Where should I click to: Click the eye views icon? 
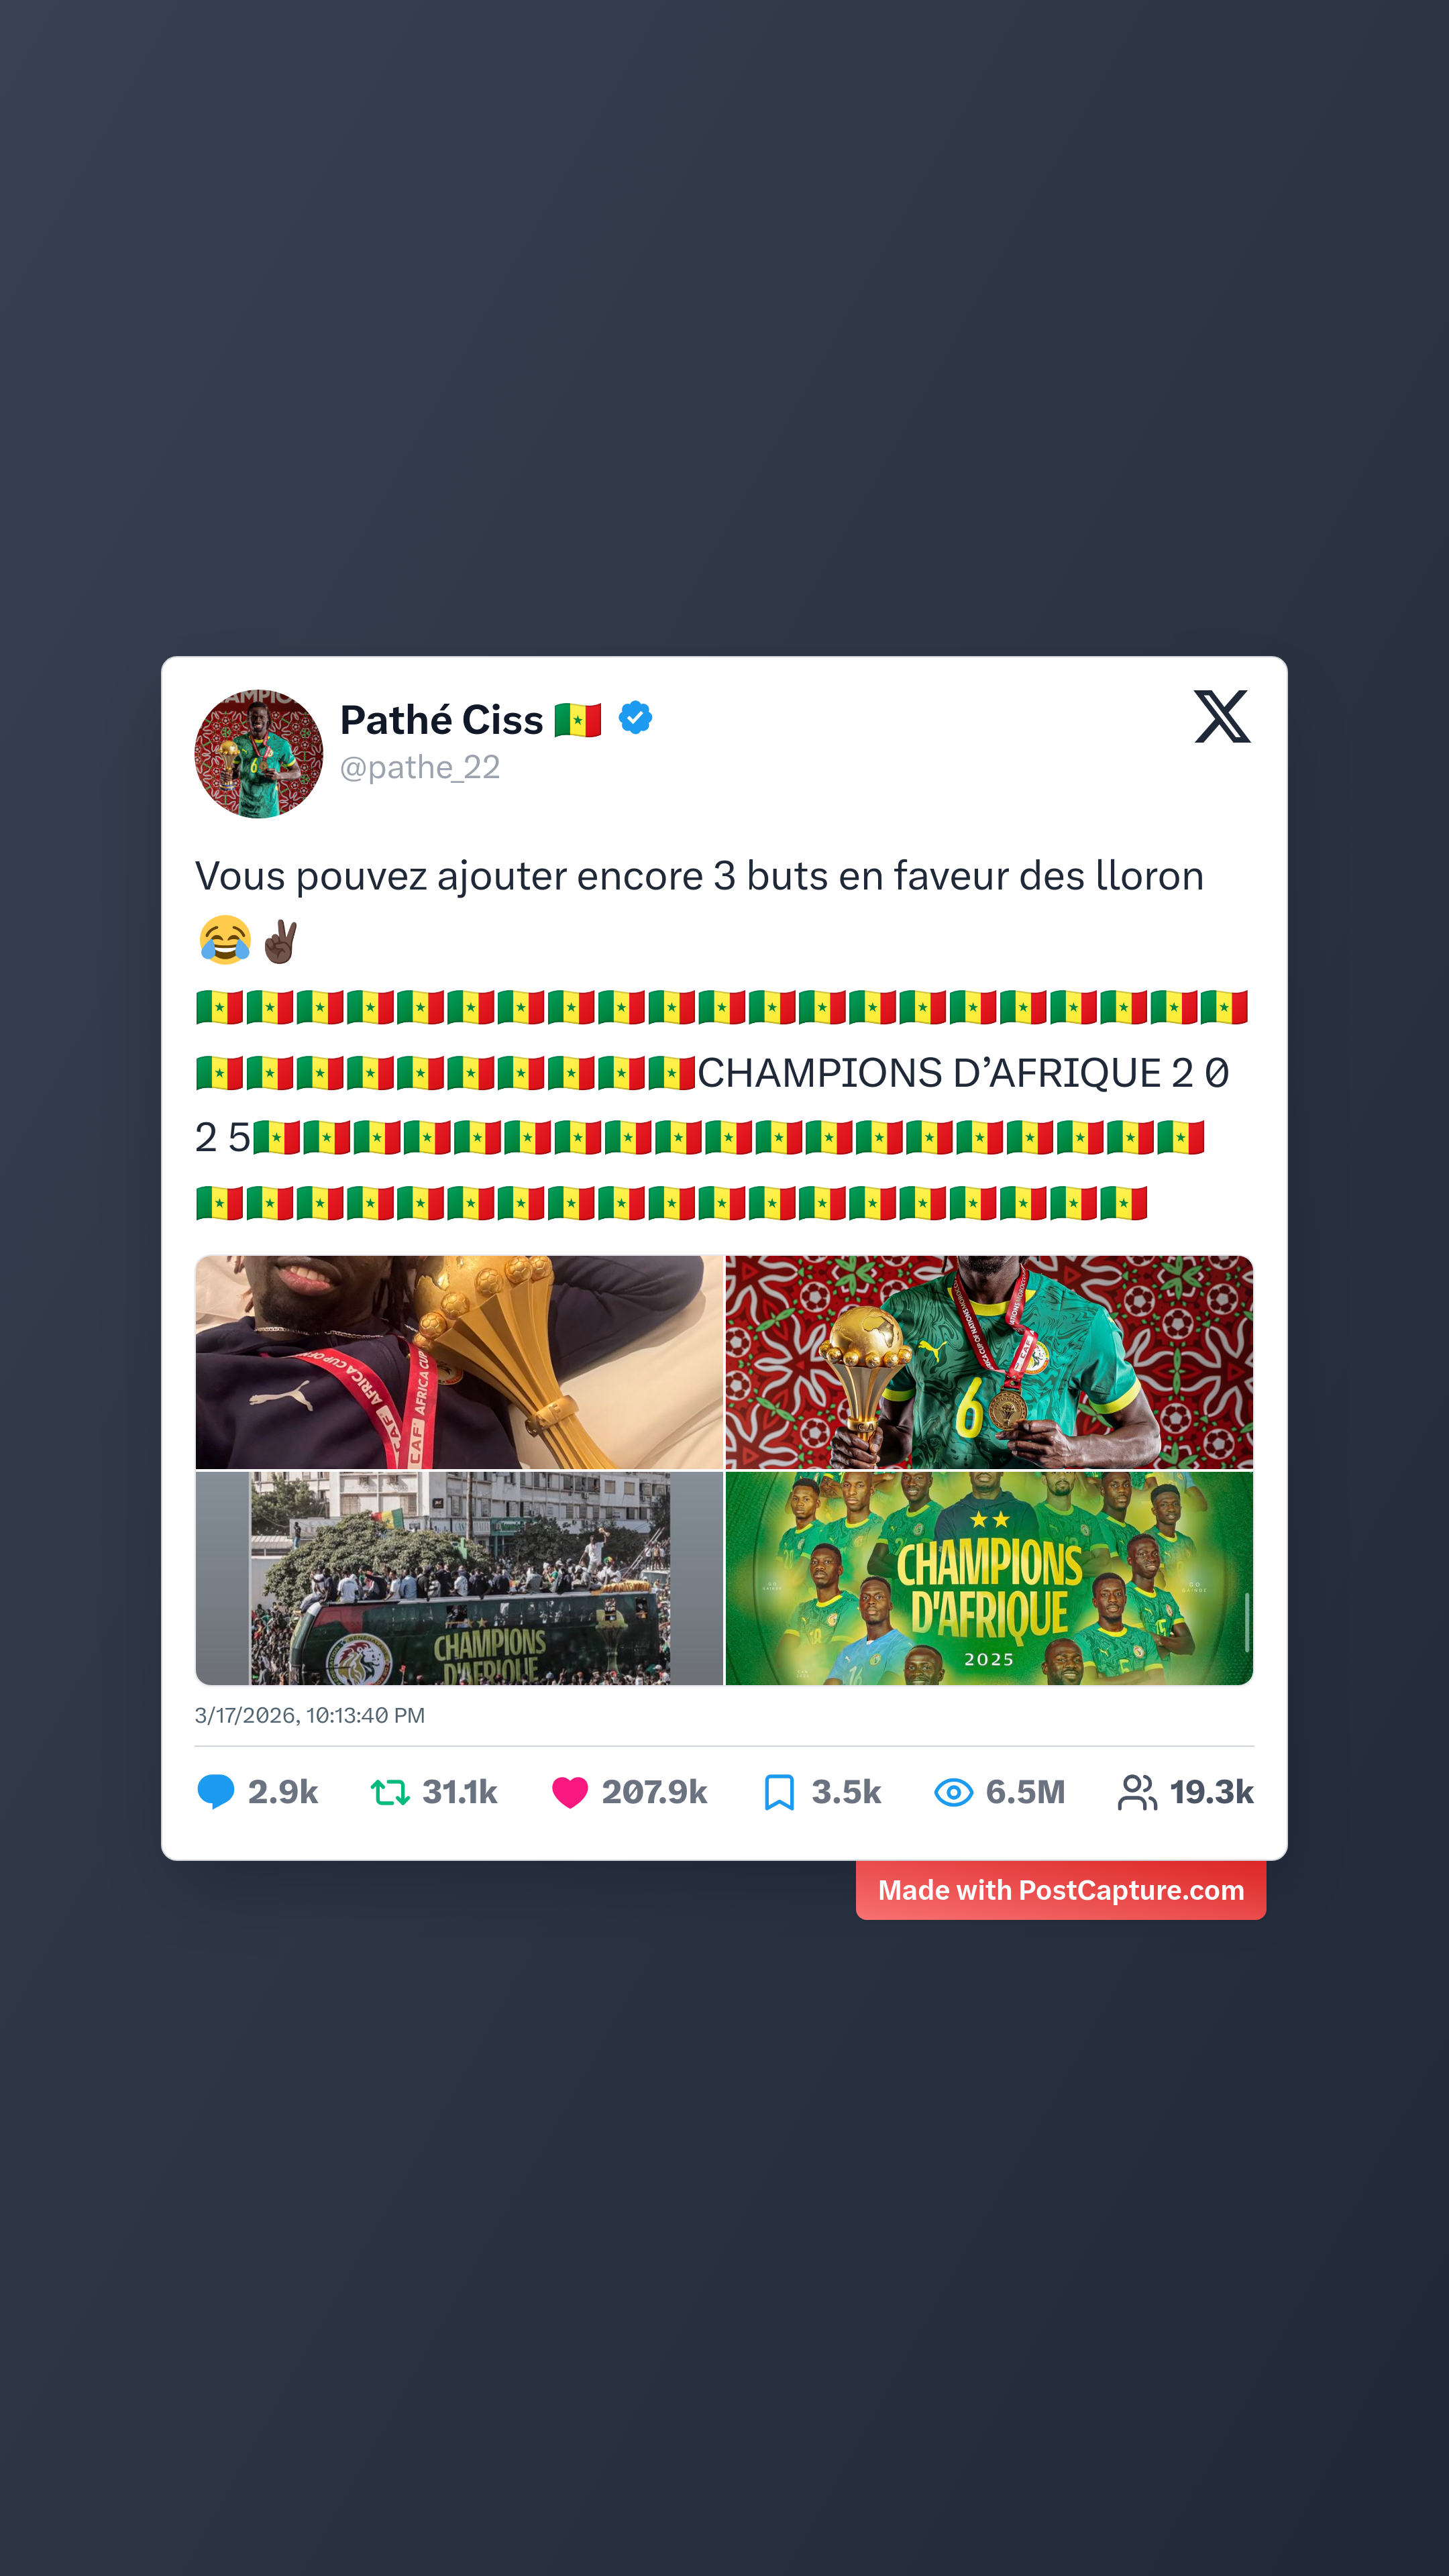point(954,1792)
